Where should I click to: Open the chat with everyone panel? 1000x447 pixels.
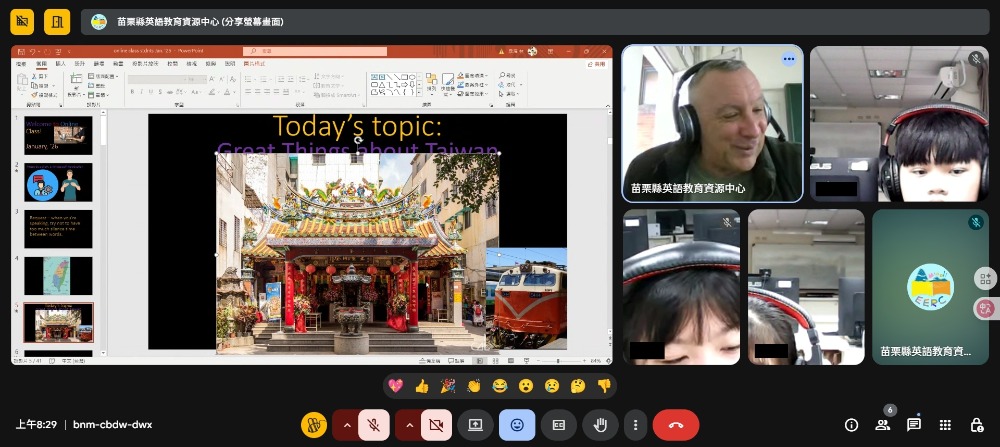(914, 425)
